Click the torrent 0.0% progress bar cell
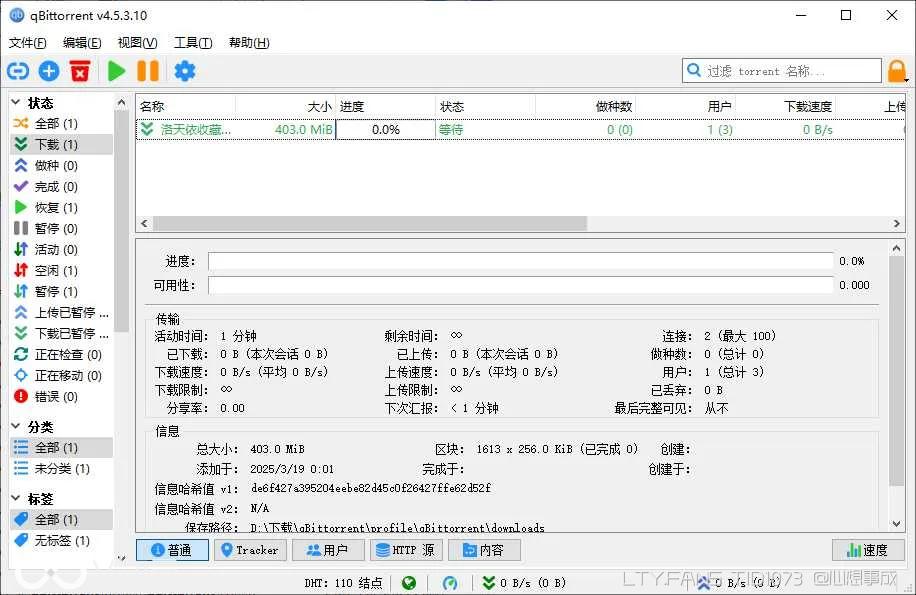 tap(386, 129)
